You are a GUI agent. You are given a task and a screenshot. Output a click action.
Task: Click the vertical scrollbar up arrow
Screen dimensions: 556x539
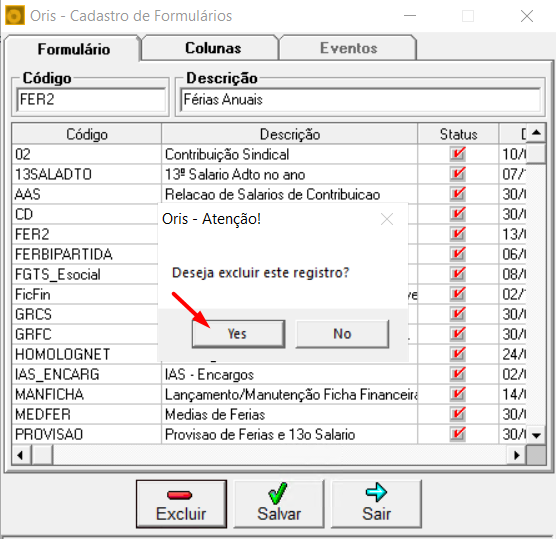click(536, 133)
